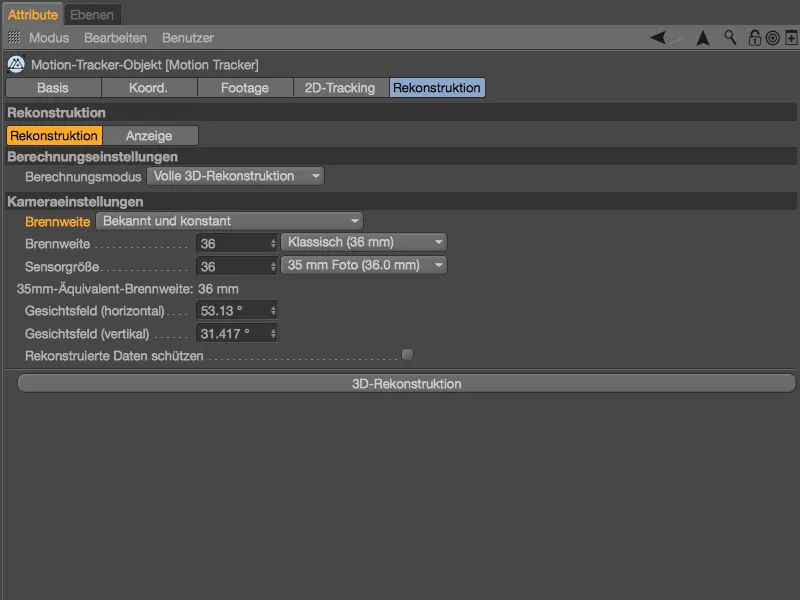
Task: Open the Berechnungsmodus dropdown
Action: tap(235, 177)
